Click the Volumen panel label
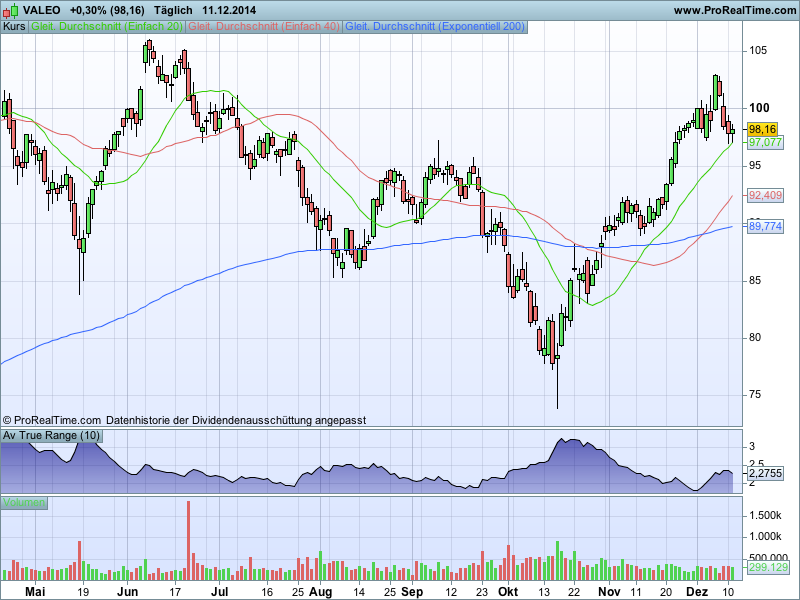The width and height of the screenshot is (800, 600). [24, 503]
